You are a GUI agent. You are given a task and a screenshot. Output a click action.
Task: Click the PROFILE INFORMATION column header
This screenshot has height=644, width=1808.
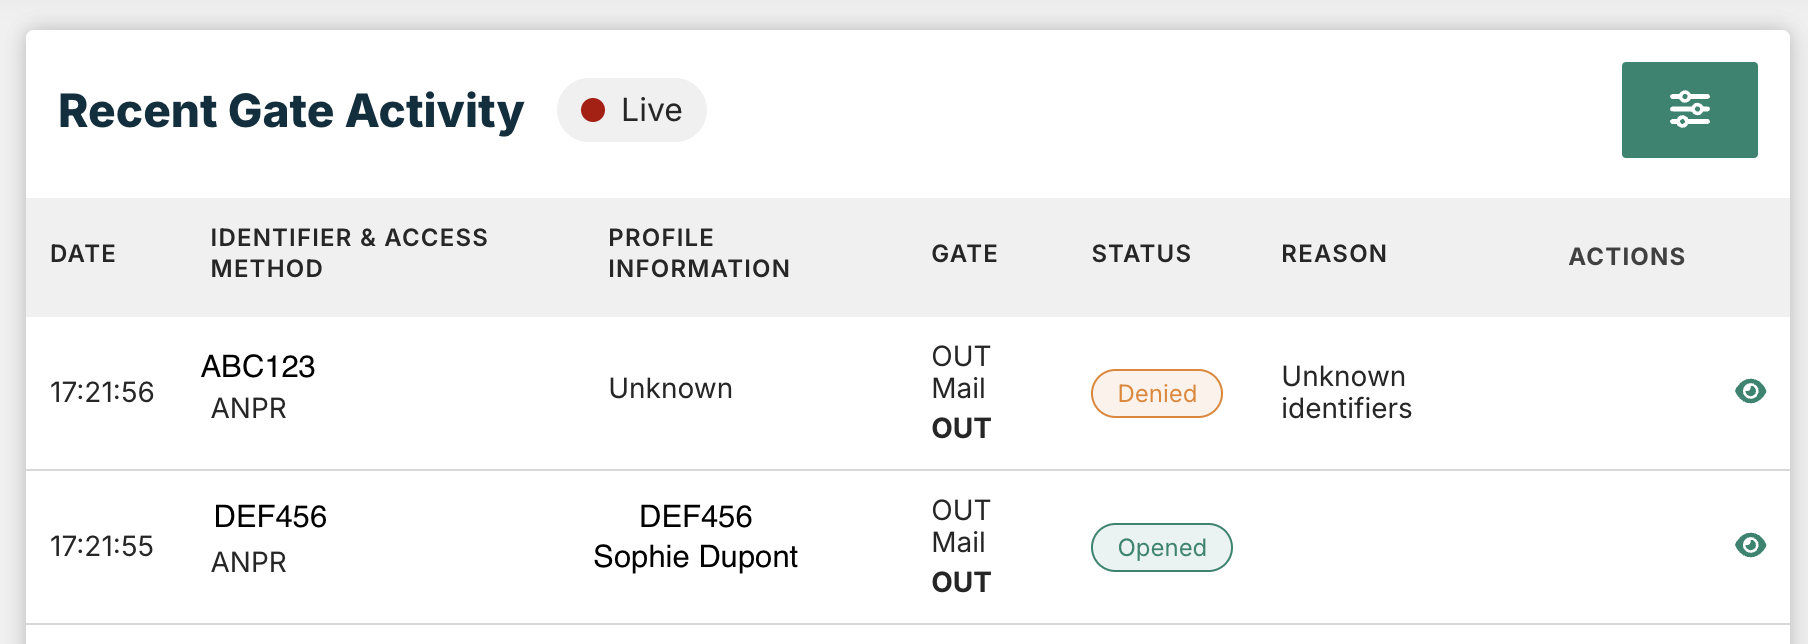tap(699, 253)
